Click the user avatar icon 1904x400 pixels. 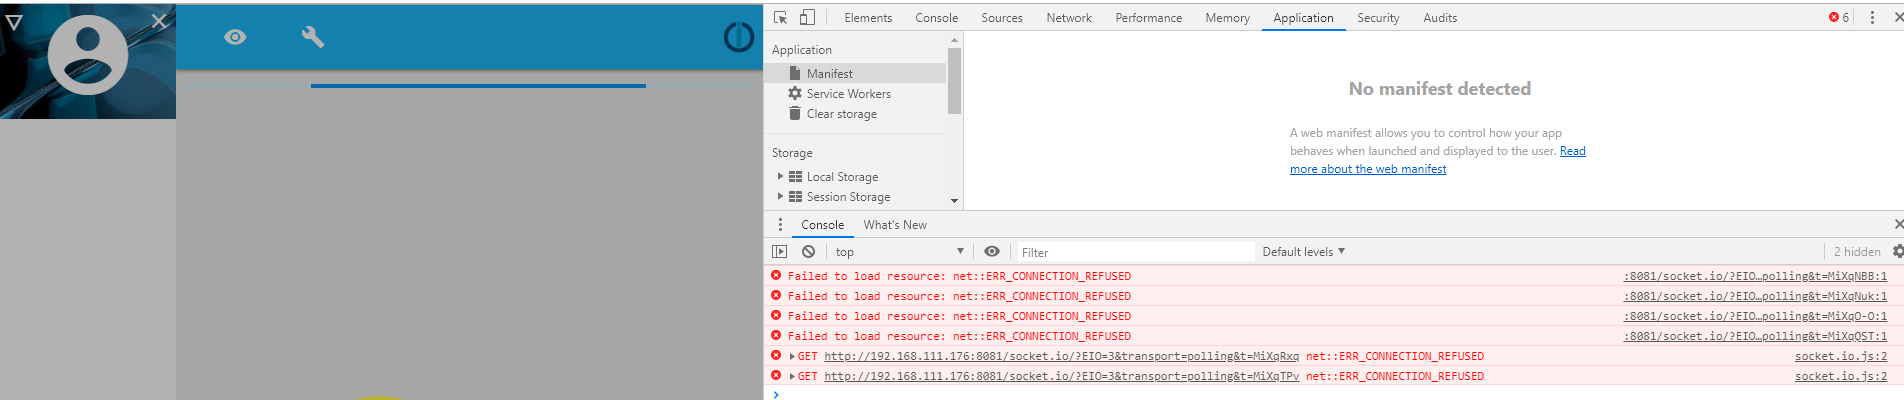[x=88, y=55]
